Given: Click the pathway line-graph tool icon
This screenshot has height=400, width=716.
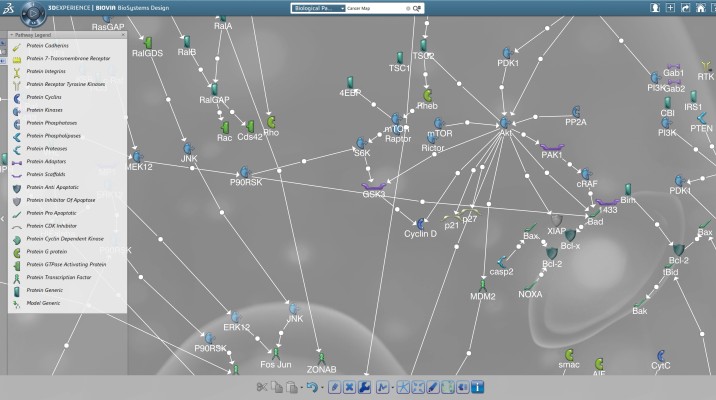Looking at the screenshot, I should (382, 387).
